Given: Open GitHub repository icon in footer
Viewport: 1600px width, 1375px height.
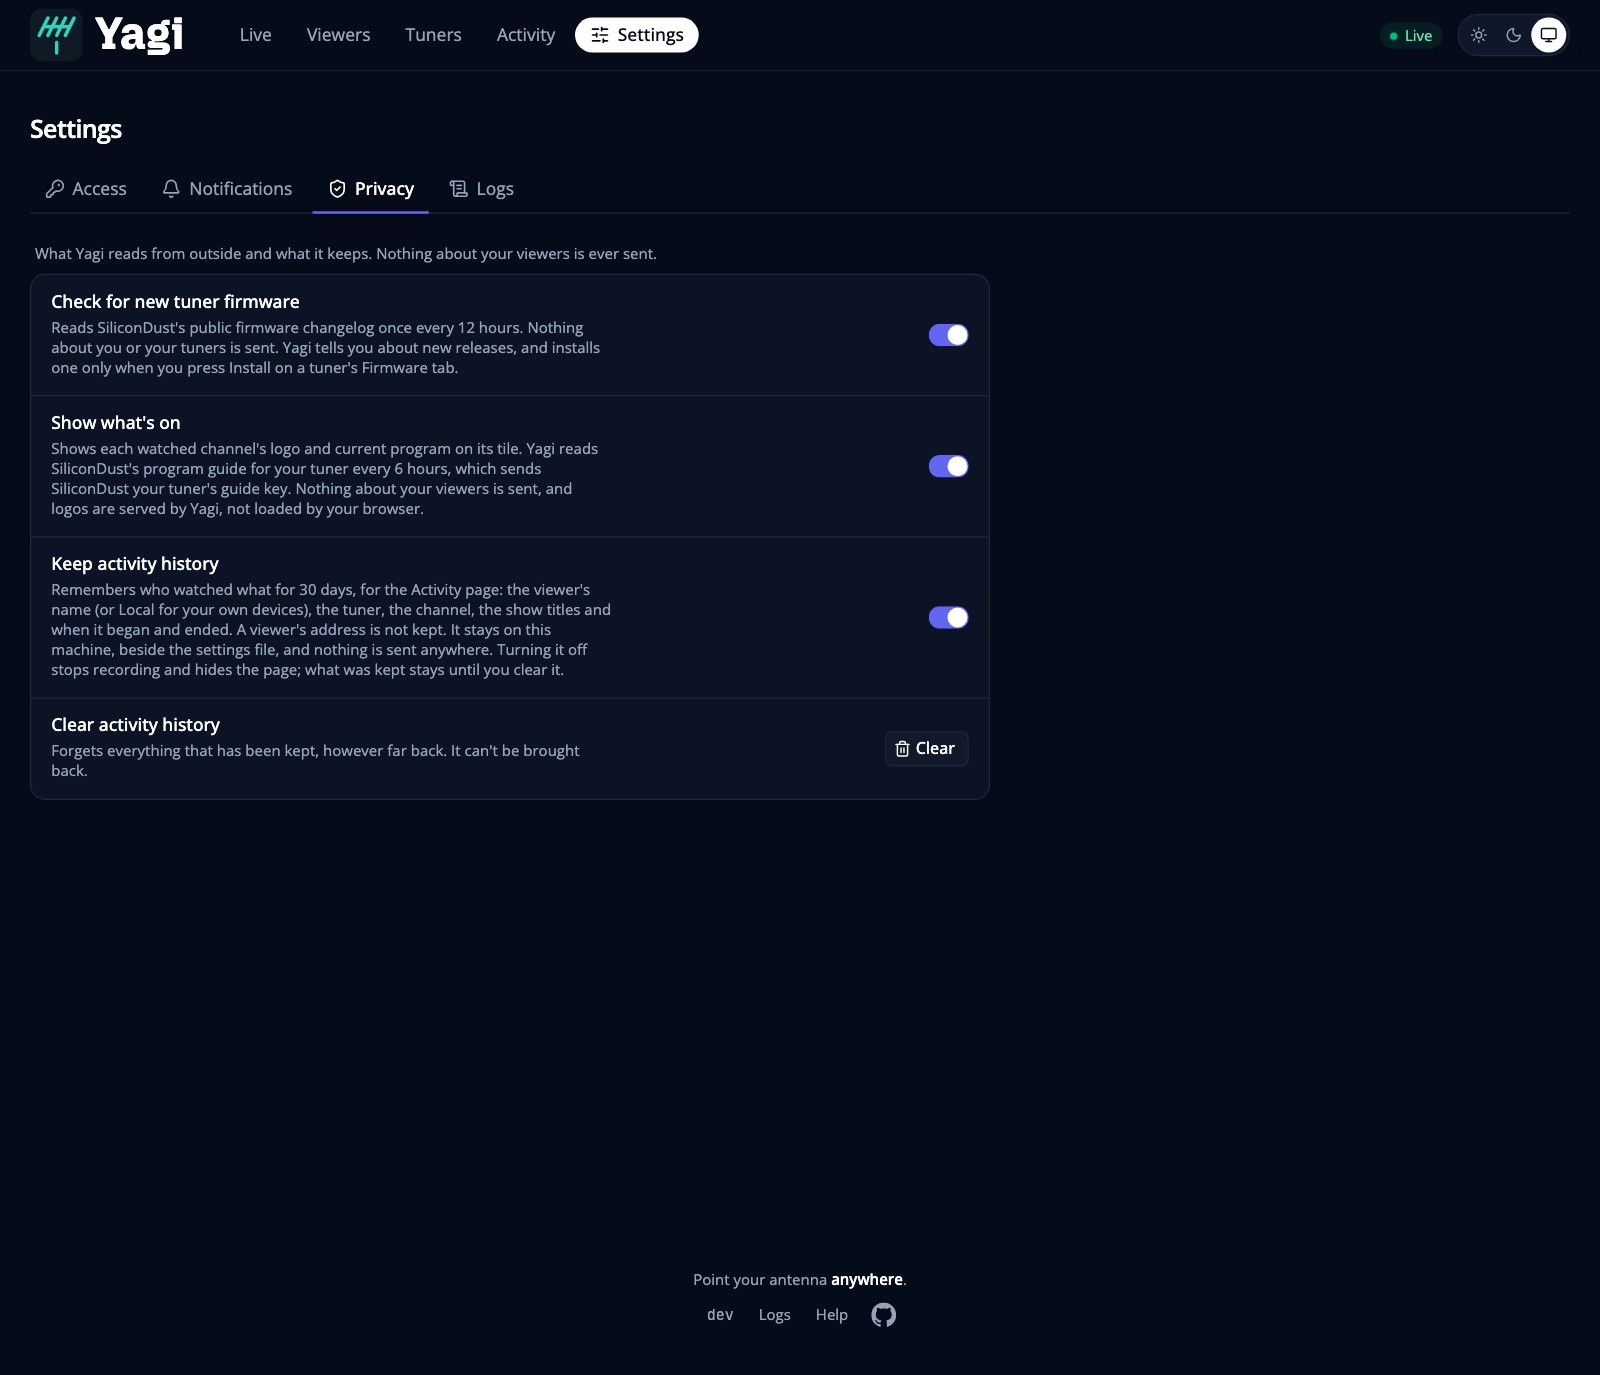Looking at the screenshot, I should pos(884,1315).
